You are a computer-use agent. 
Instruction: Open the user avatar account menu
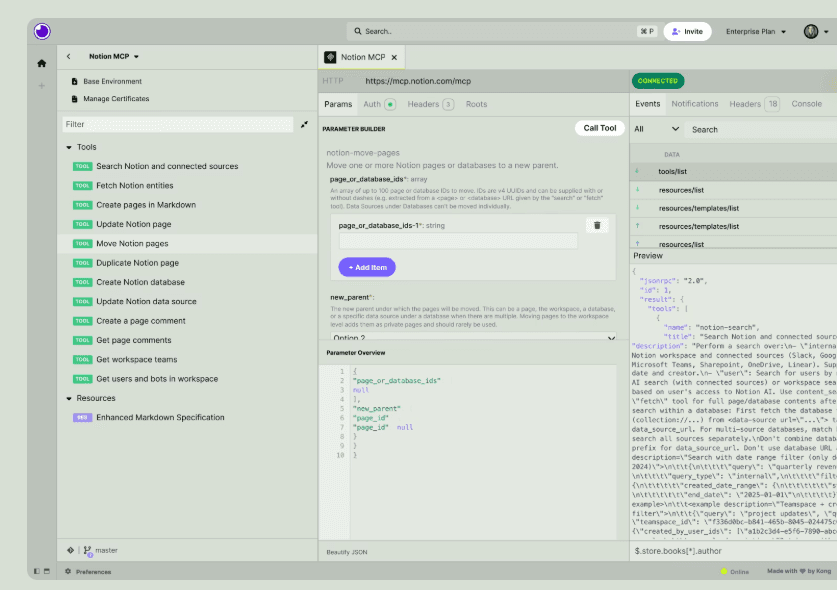click(x=816, y=32)
